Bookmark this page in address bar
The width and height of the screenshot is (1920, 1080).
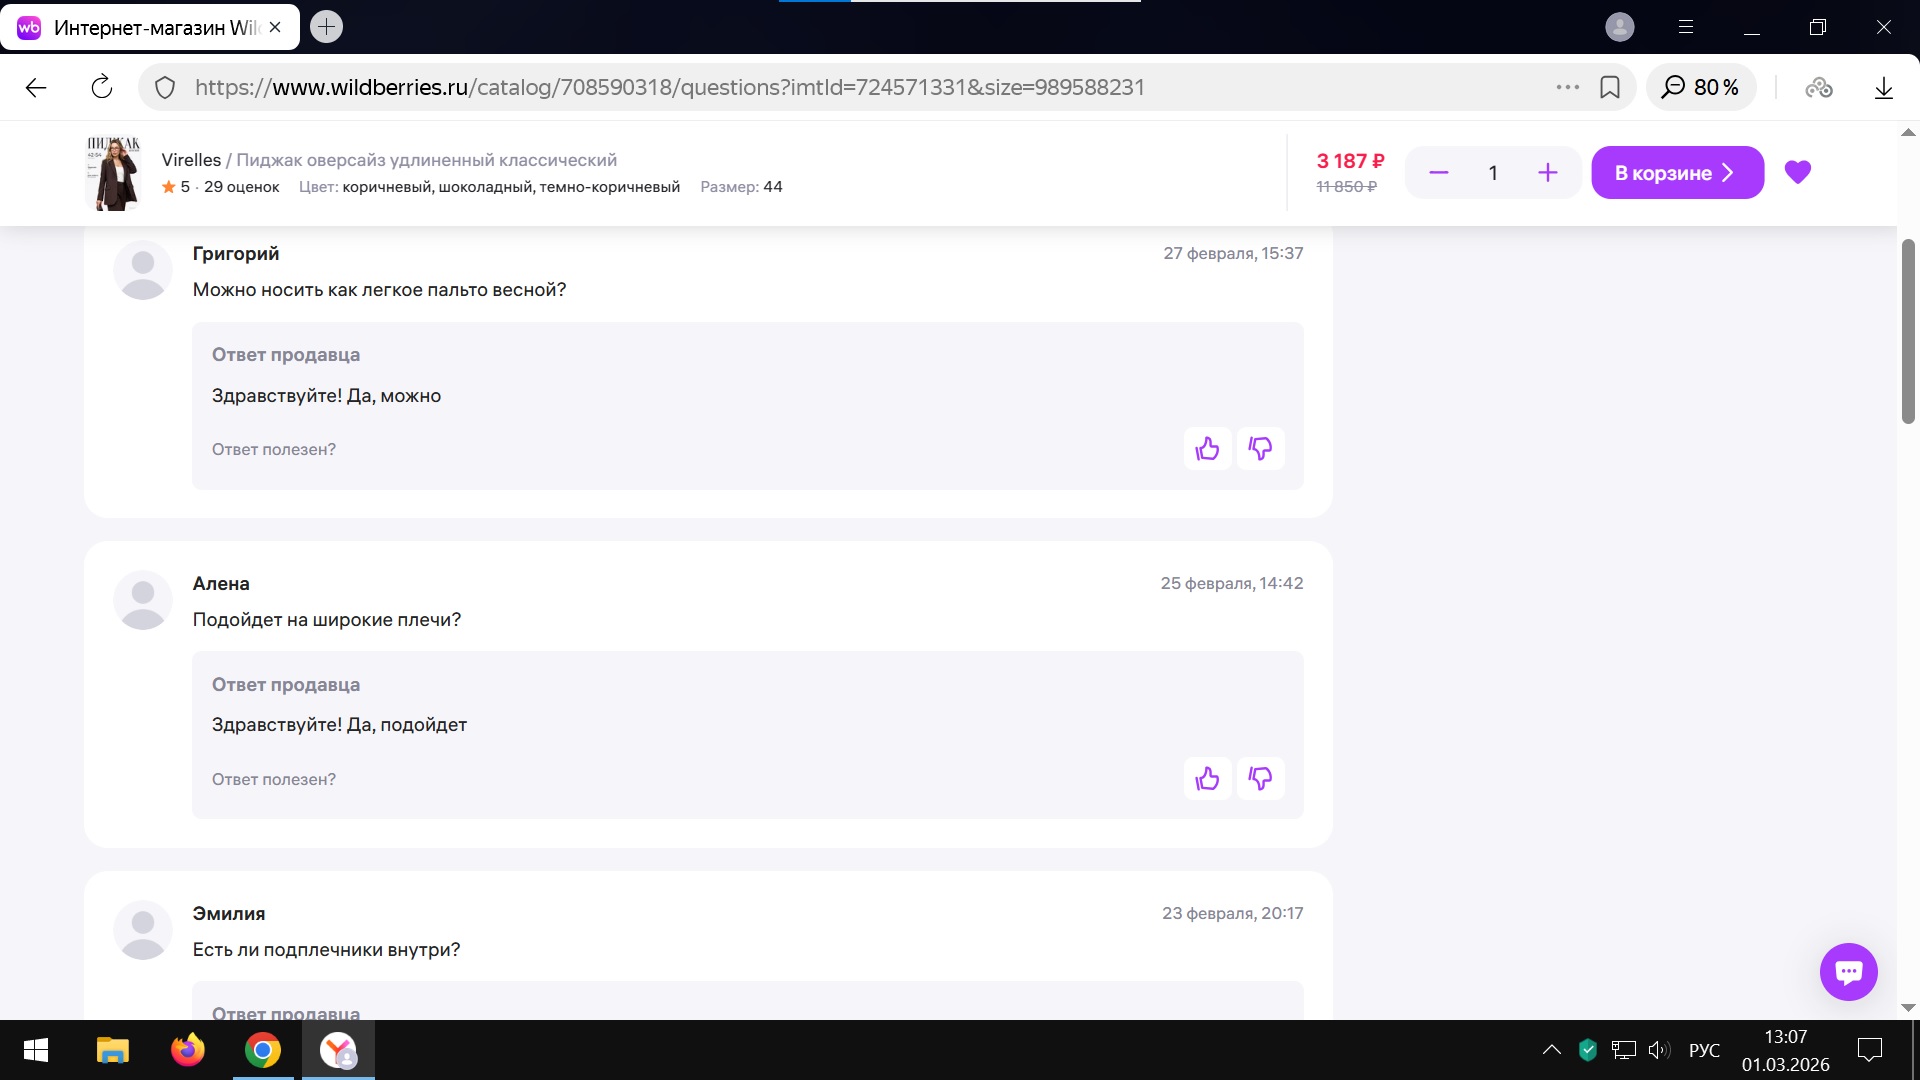[1610, 88]
